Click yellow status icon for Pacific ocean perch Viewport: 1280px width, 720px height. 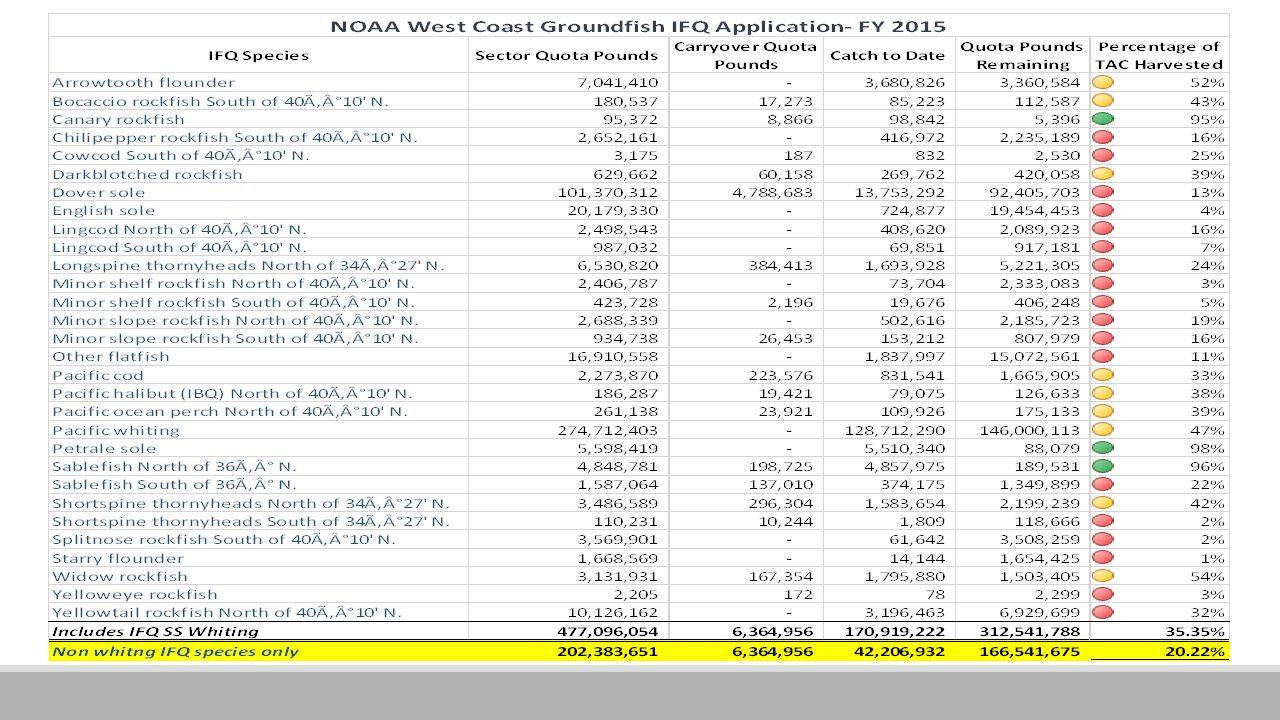[x=1104, y=411]
